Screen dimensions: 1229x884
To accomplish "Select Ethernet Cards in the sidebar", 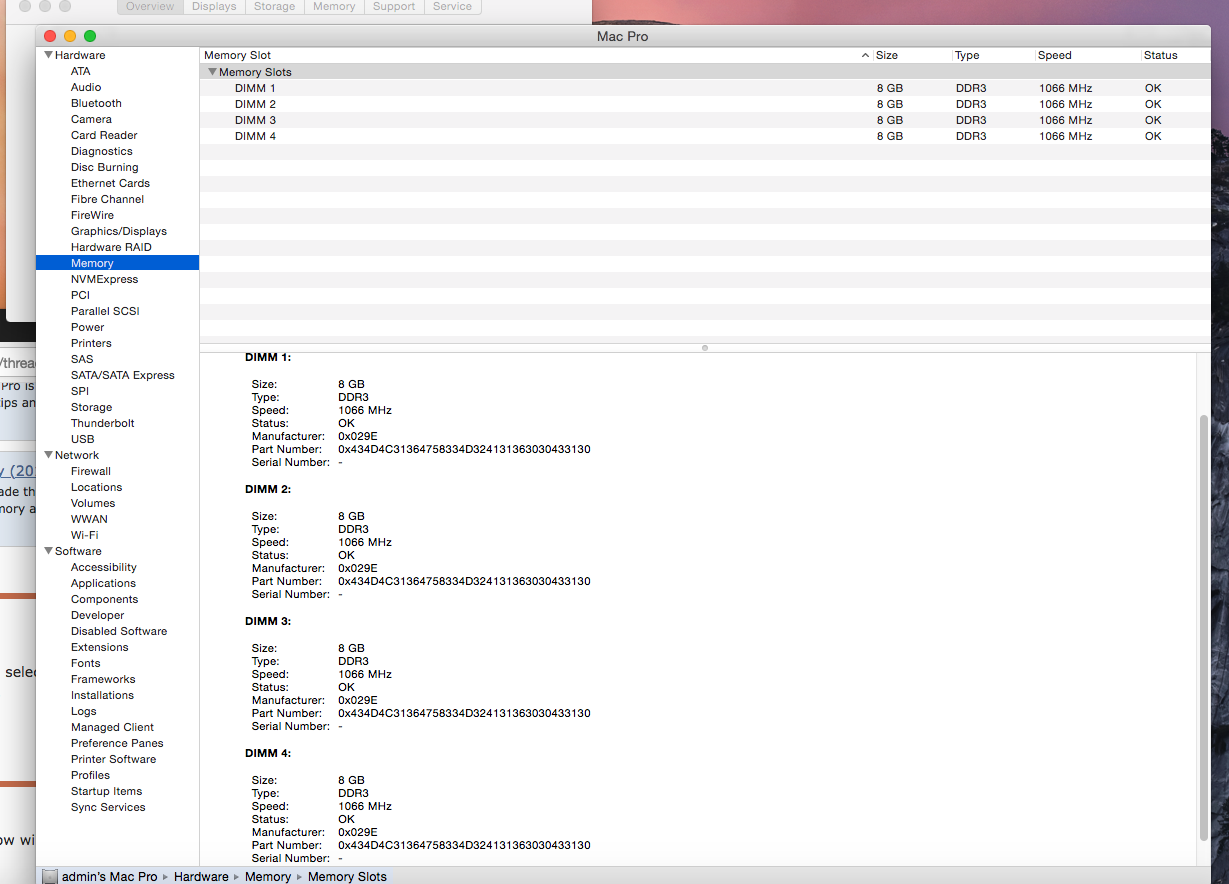I will 110,183.
